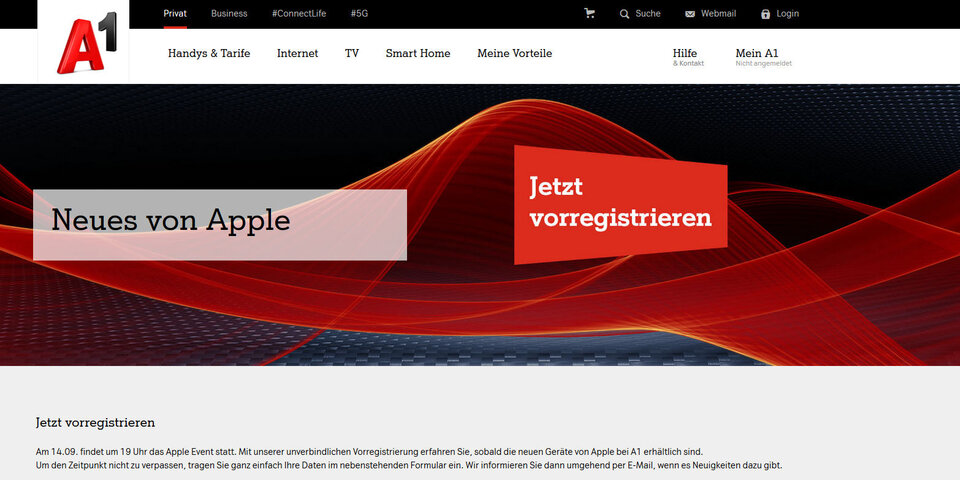Open Mein A1 account menu
960x480 pixels.
click(763, 57)
